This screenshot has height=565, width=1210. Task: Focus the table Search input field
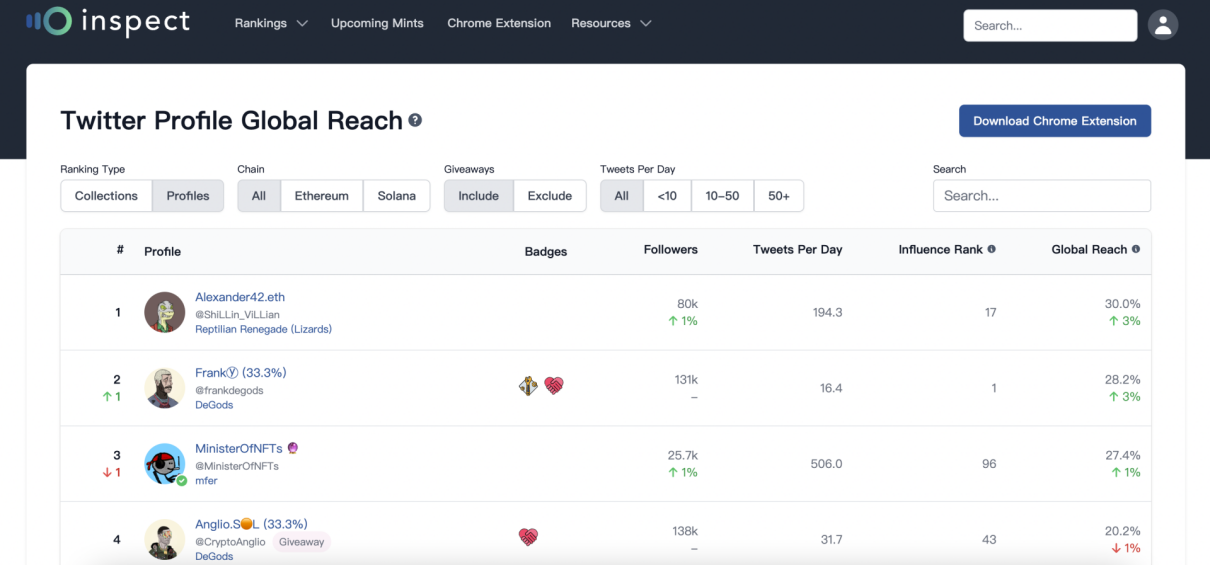point(1042,196)
